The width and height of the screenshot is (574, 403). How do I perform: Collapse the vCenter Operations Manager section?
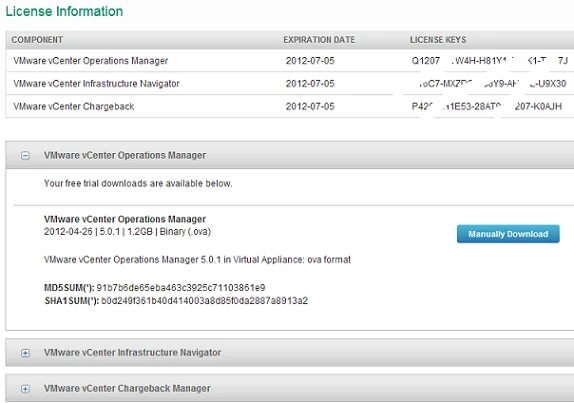click(x=25, y=156)
